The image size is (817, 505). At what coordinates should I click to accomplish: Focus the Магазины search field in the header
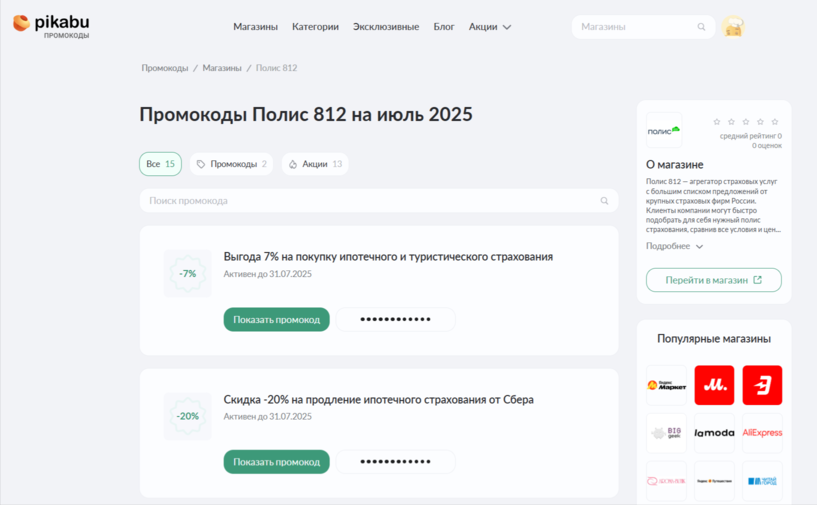pyautogui.click(x=643, y=27)
